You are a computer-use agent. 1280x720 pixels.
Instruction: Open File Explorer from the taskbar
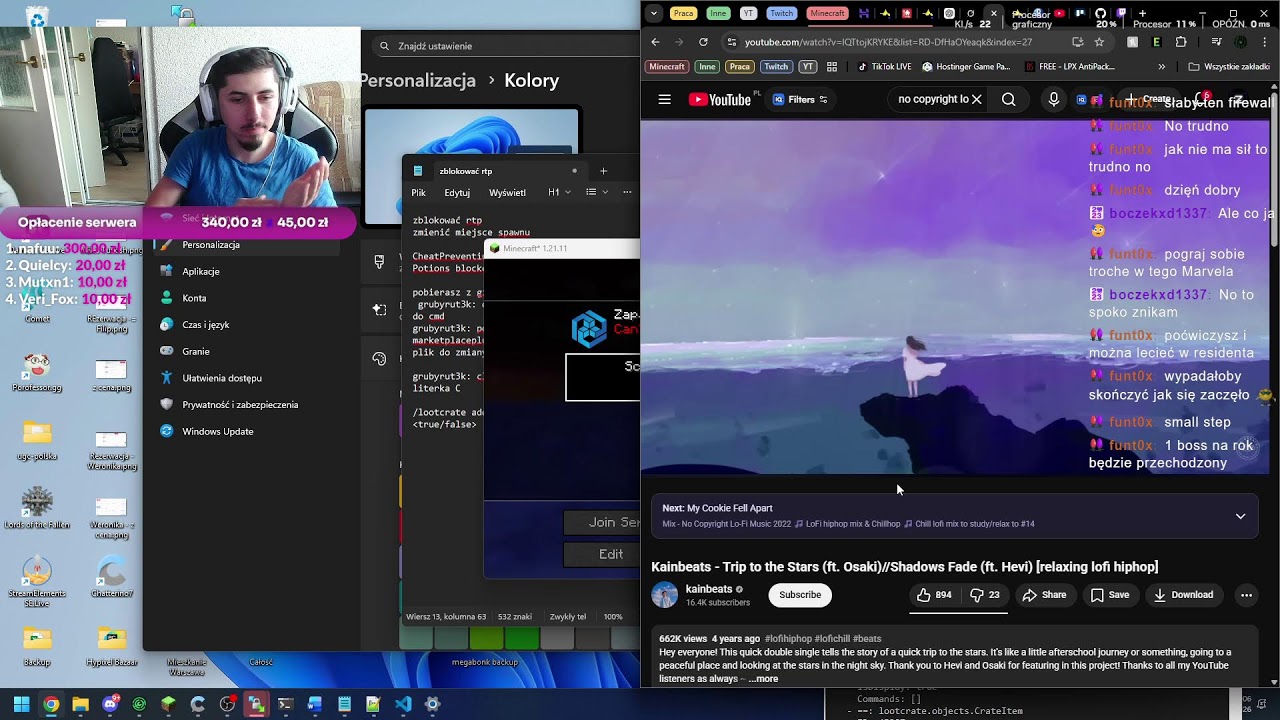(80, 704)
